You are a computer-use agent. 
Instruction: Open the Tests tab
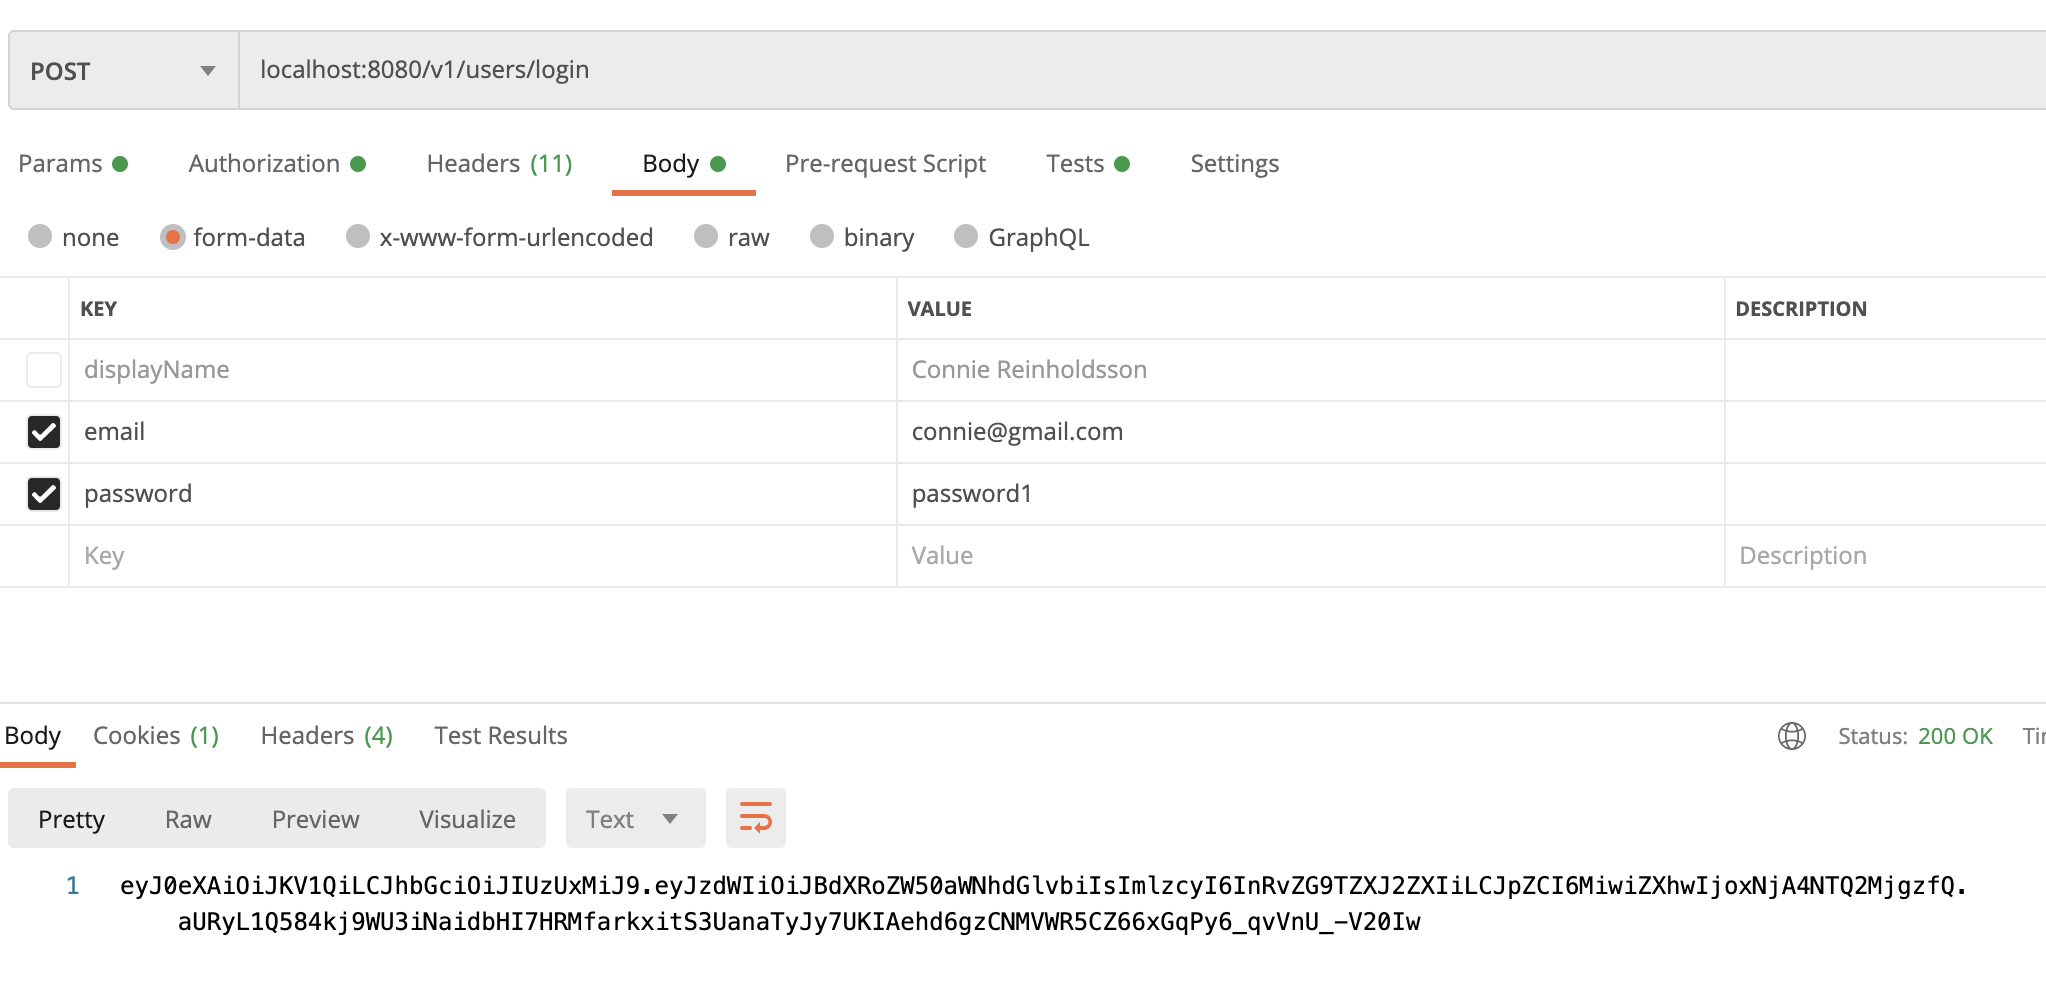click(x=1074, y=163)
